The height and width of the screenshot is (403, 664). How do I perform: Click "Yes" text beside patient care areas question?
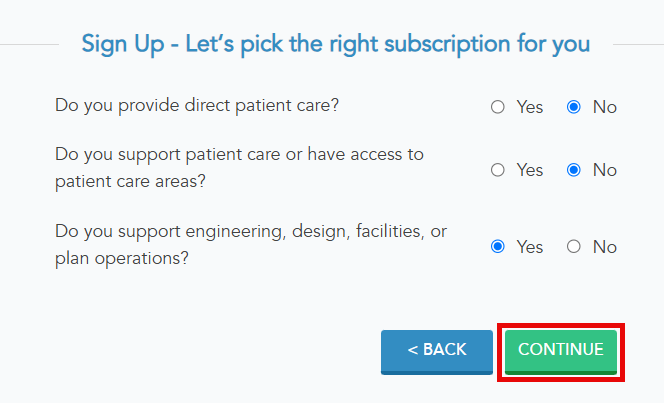530,170
